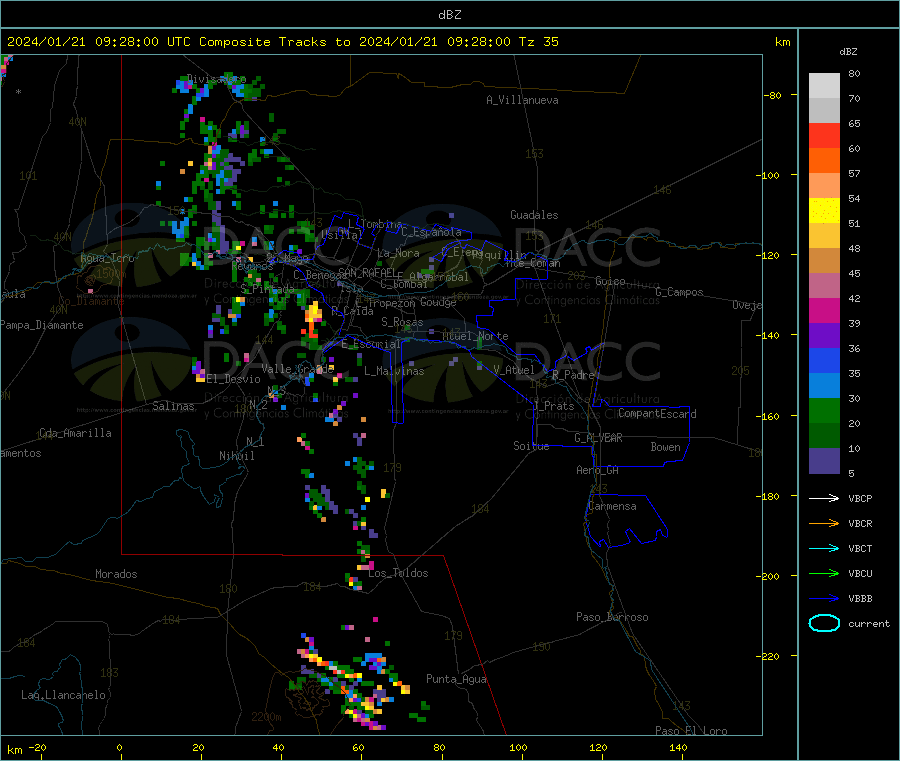Click the Cda_Amarilla map label
The height and width of the screenshot is (761, 900).
point(75,433)
